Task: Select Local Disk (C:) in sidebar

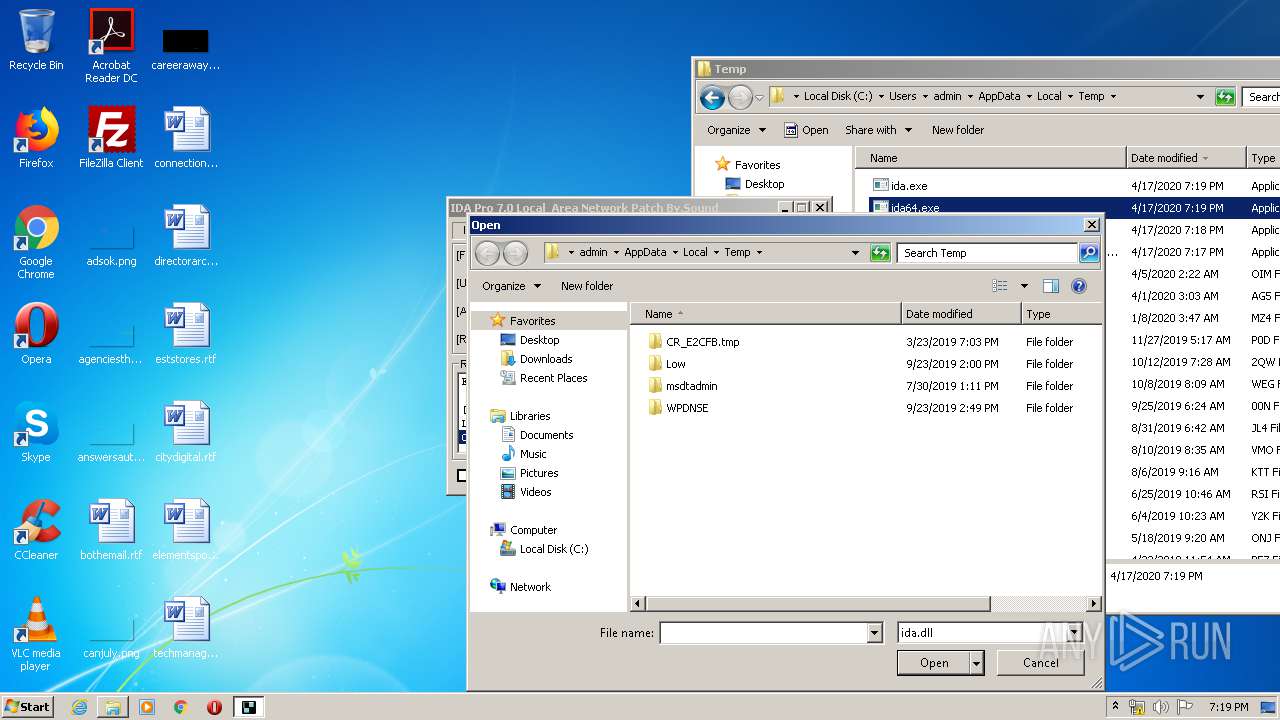Action: click(543, 549)
